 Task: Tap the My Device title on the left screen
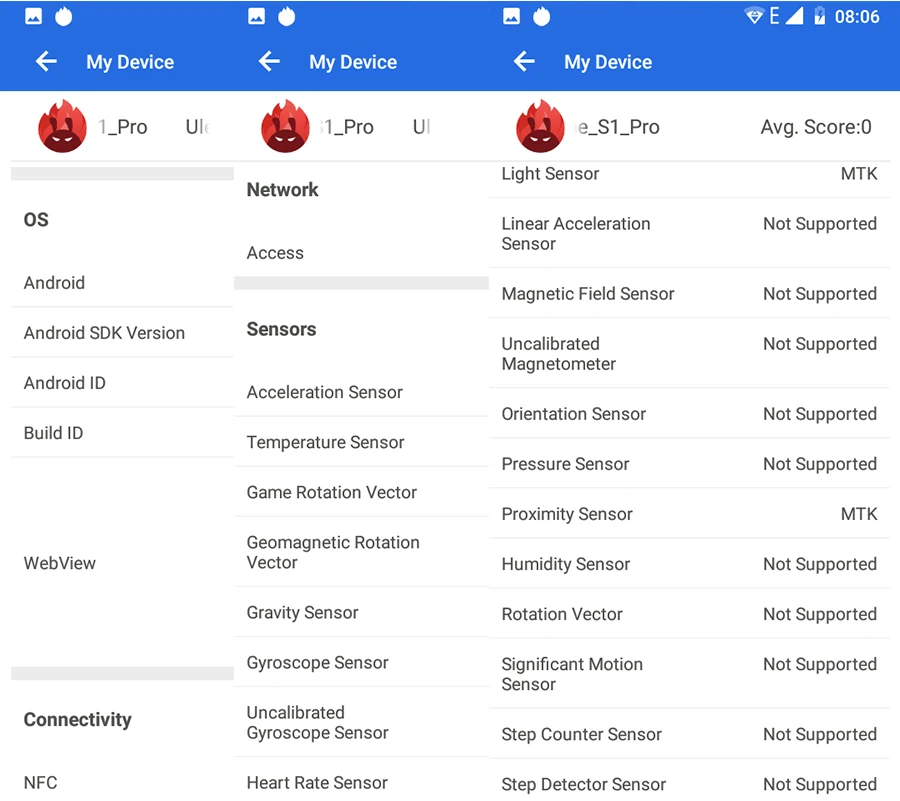click(x=130, y=62)
